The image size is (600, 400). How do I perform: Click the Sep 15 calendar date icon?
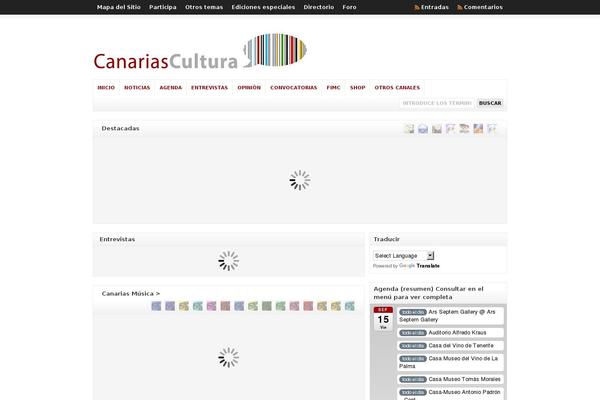(383, 319)
